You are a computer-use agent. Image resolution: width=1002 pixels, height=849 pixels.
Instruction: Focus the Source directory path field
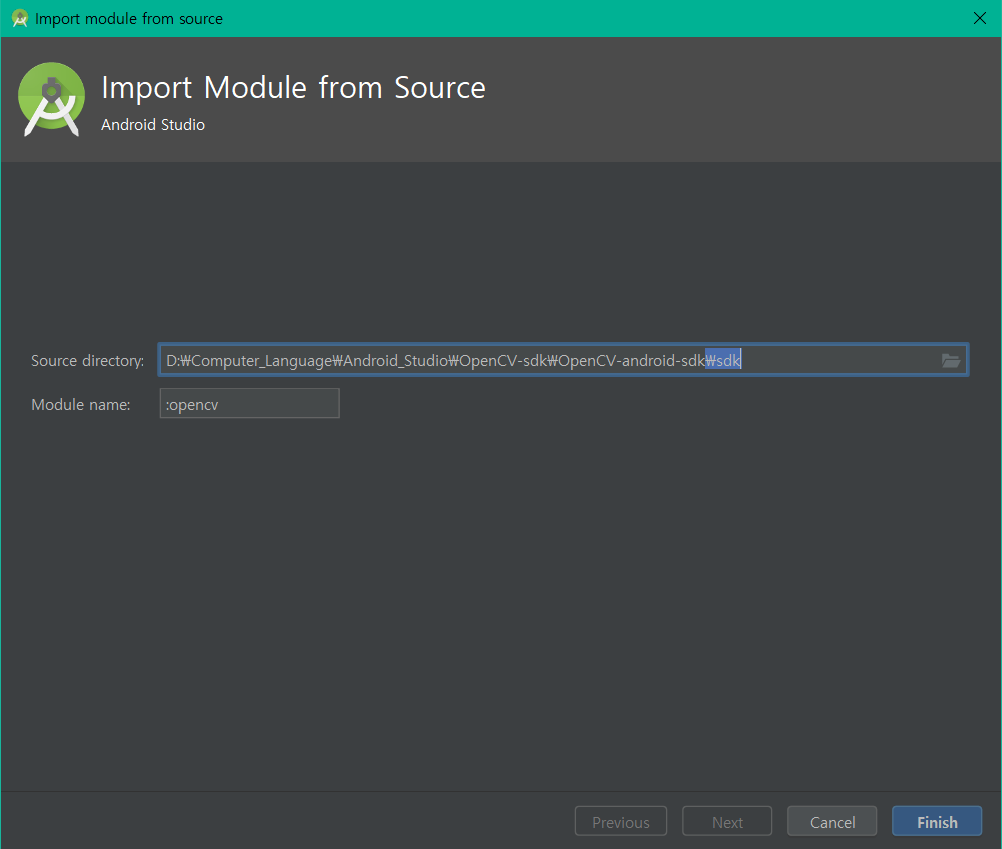(564, 360)
